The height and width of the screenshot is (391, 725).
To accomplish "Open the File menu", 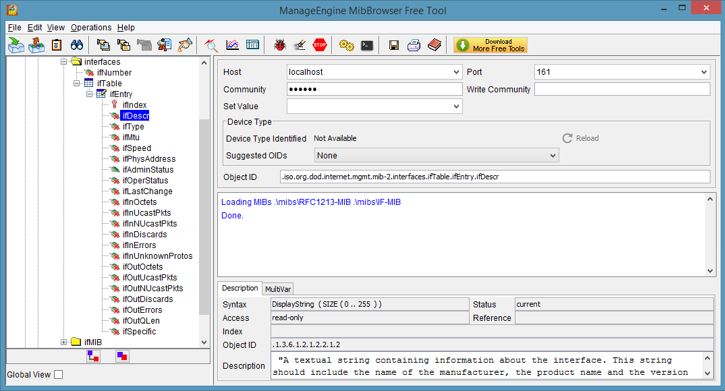I will click(14, 27).
